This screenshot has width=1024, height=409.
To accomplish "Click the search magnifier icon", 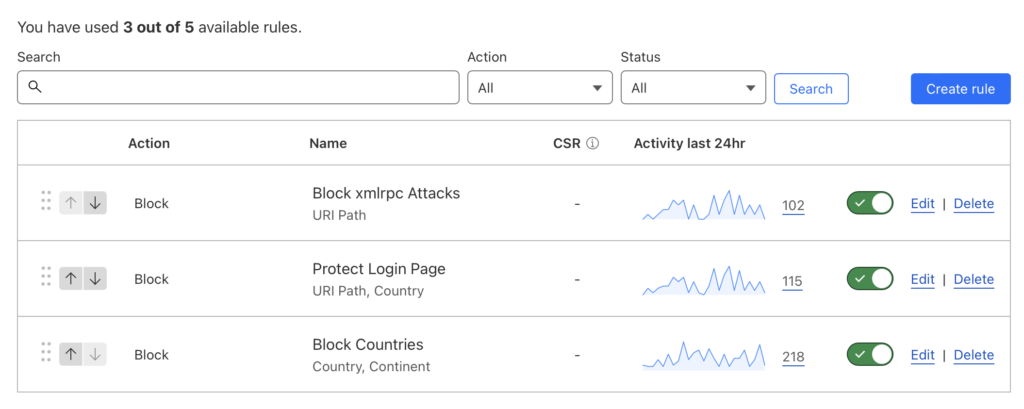I will coord(35,87).
